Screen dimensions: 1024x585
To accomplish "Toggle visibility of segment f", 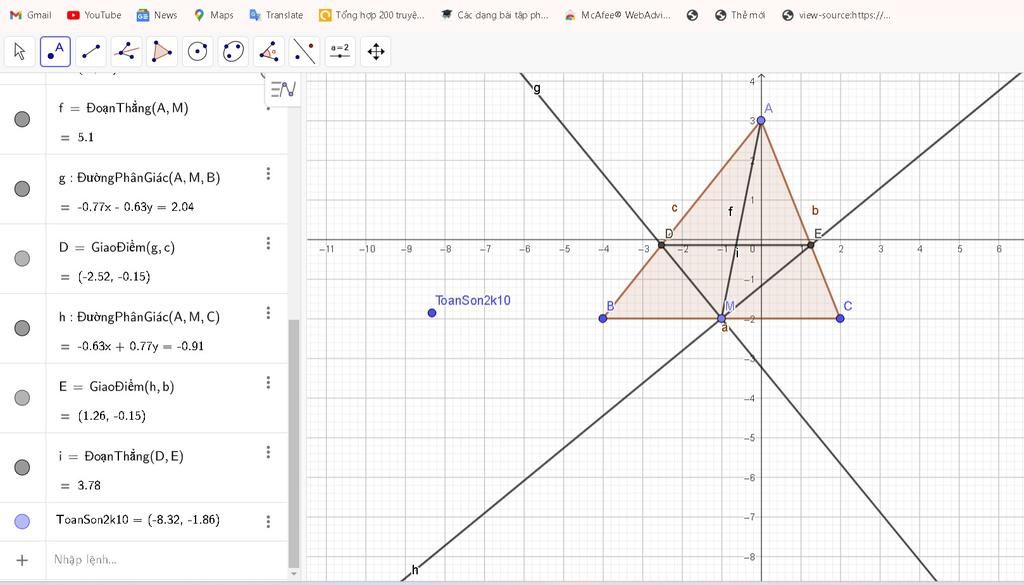I will coord(22,119).
